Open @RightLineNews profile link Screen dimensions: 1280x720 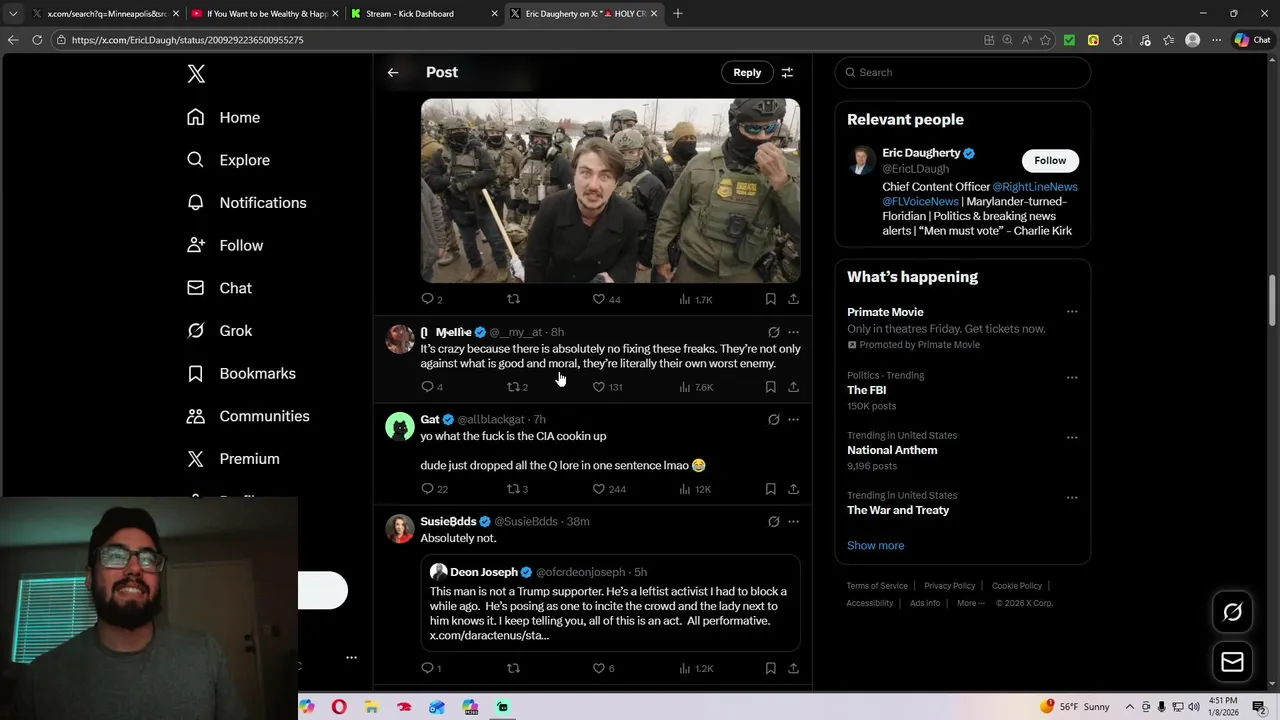point(1035,187)
